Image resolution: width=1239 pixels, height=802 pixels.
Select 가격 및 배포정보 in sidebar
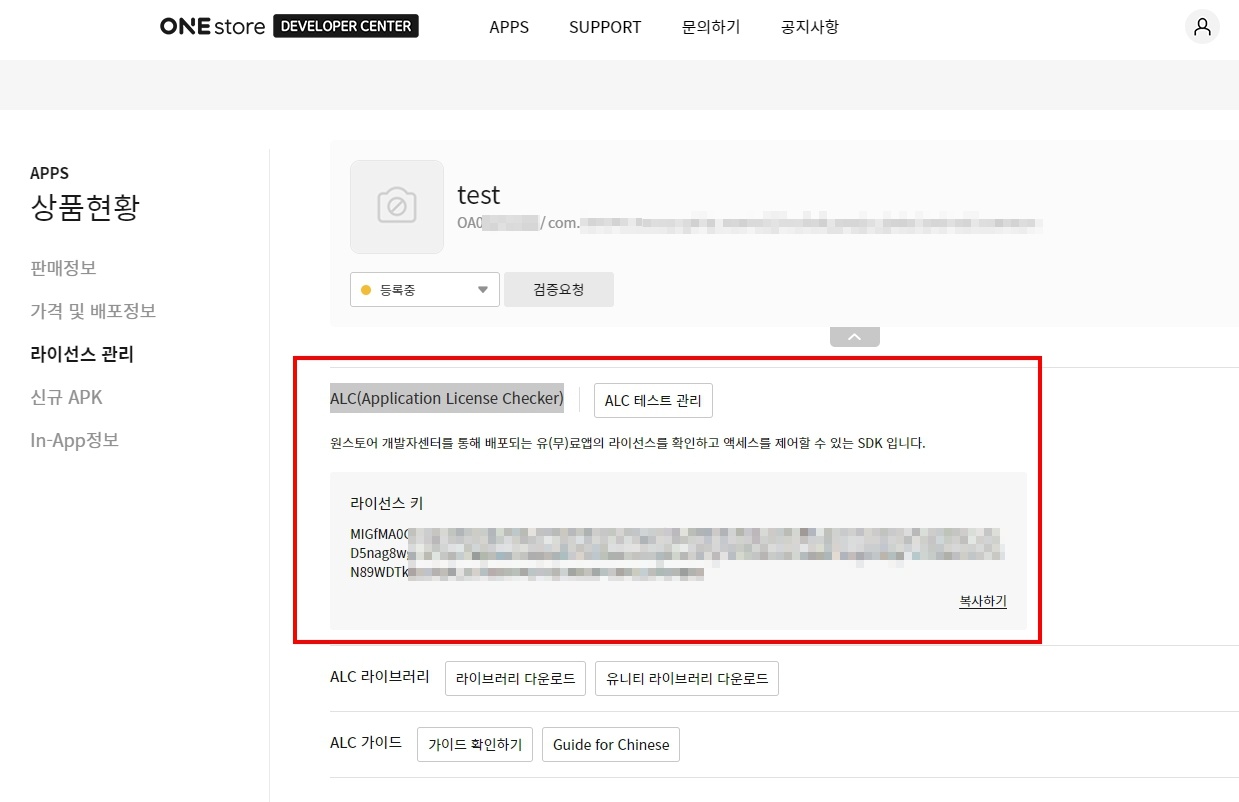[93, 311]
